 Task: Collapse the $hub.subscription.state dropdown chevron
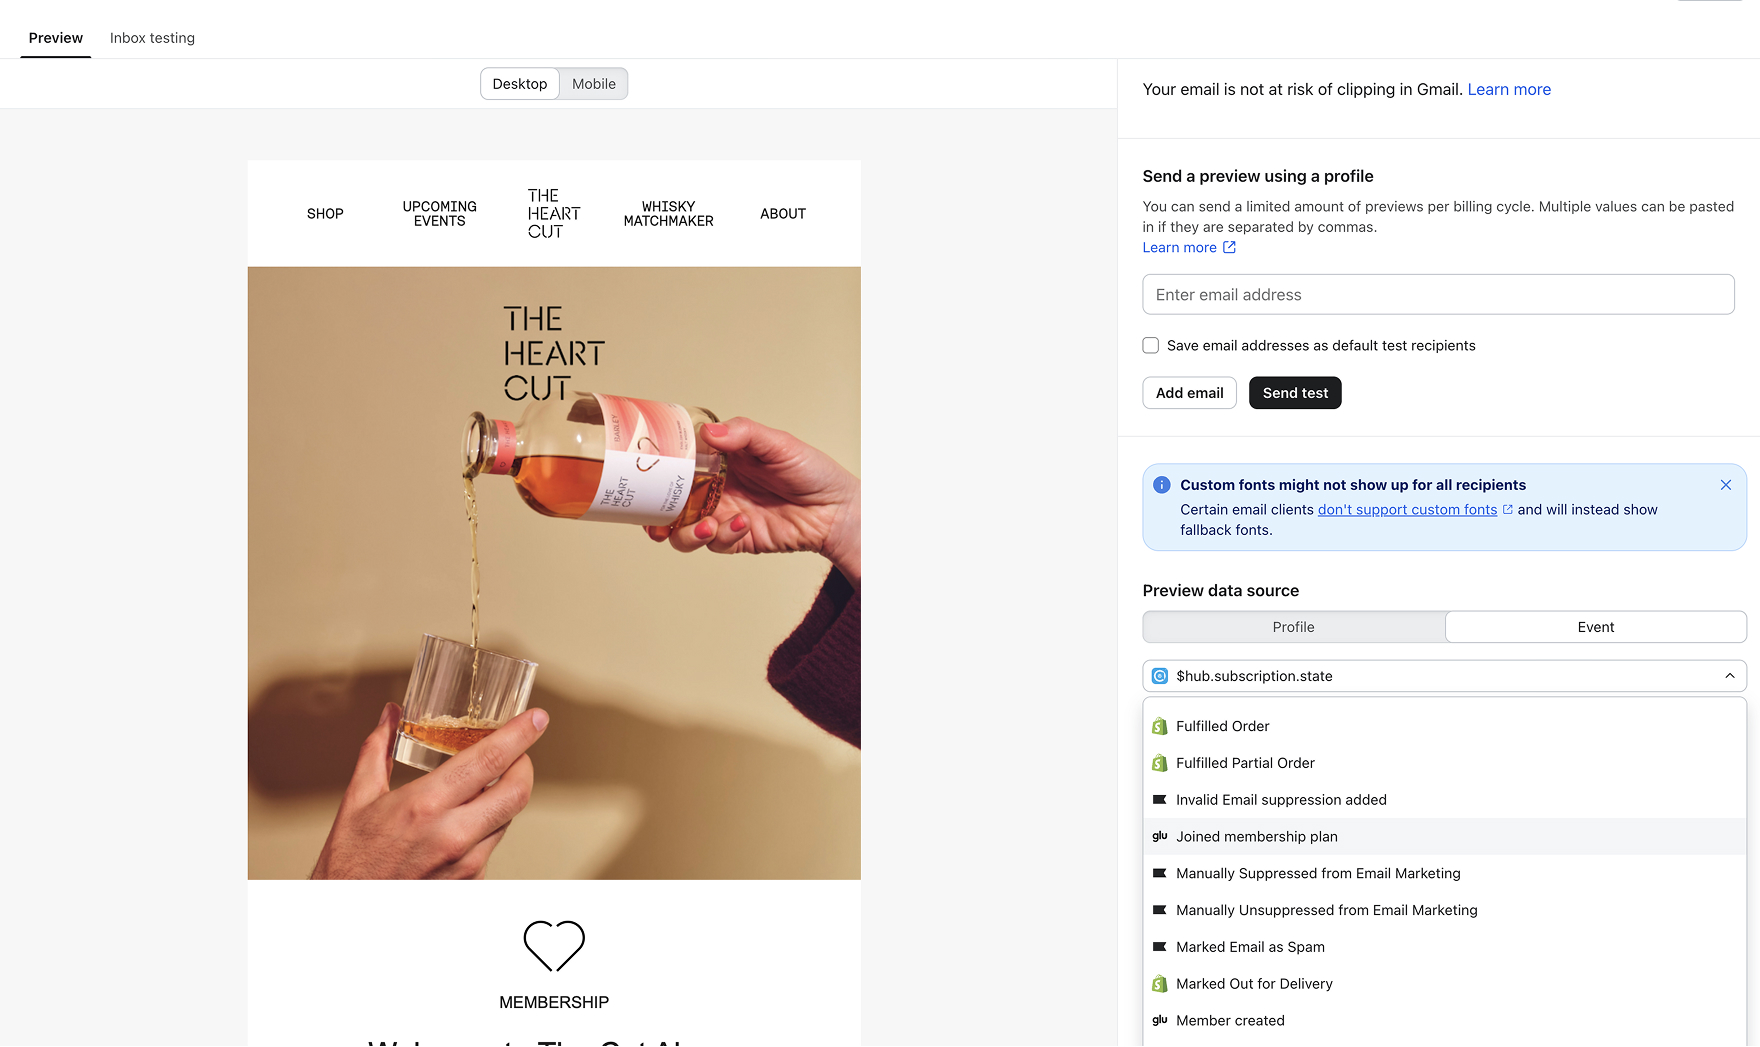click(1729, 676)
